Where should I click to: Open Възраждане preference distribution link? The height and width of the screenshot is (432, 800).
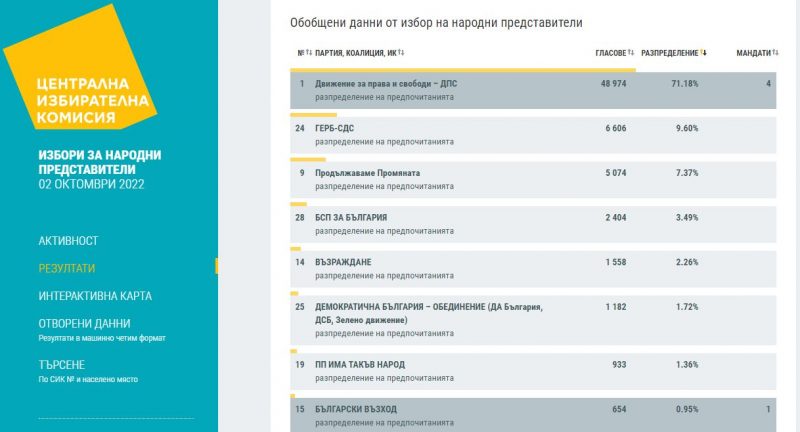click(x=384, y=275)
